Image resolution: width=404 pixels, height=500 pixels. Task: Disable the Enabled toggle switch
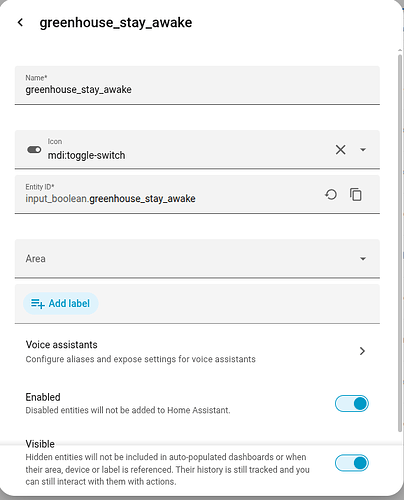(x=352, y=404)
